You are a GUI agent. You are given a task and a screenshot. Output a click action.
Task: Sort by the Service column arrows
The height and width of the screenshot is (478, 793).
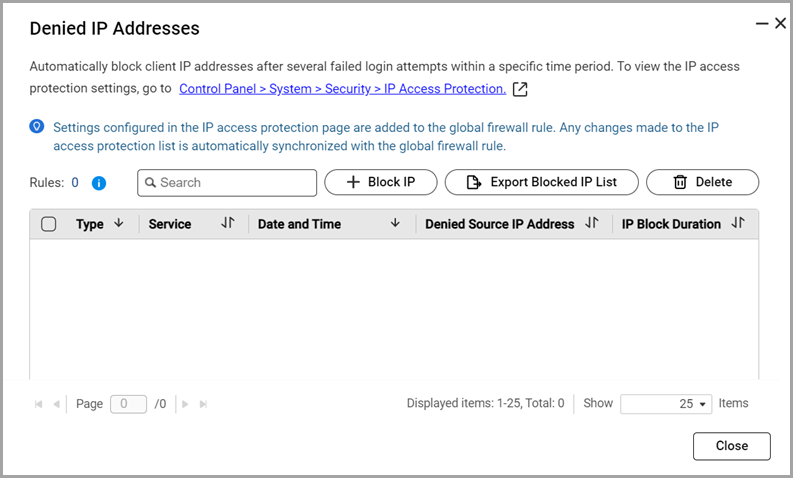pos(227,224)
